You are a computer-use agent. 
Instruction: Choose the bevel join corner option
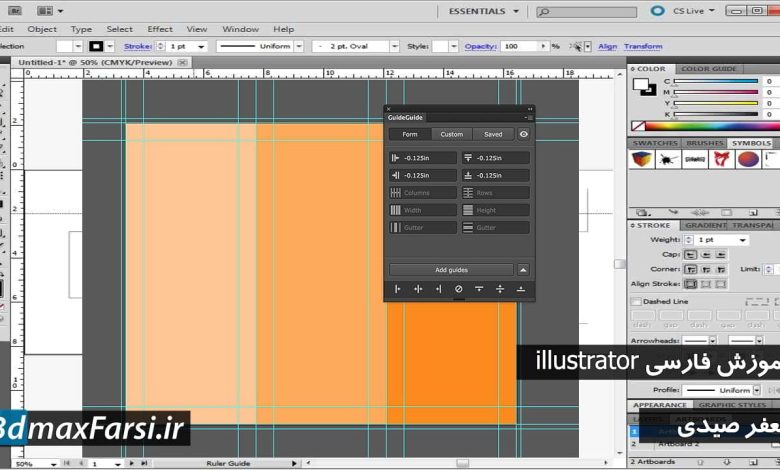coord(721,270)
